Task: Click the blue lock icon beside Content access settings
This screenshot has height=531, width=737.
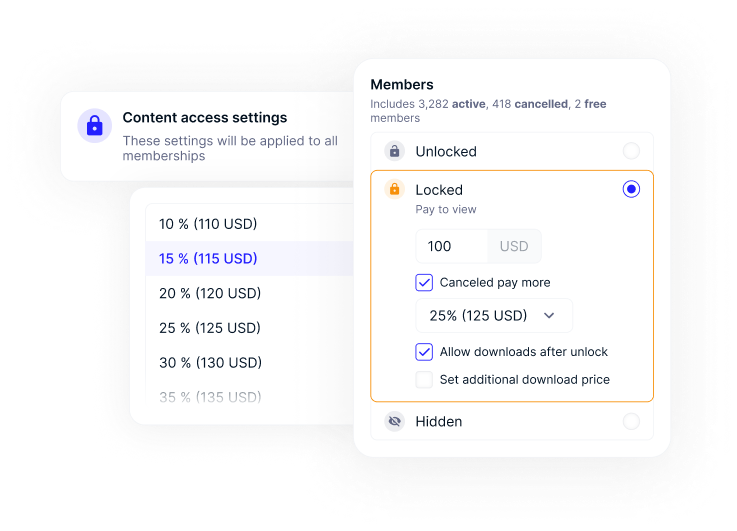Action: [94, 126]
